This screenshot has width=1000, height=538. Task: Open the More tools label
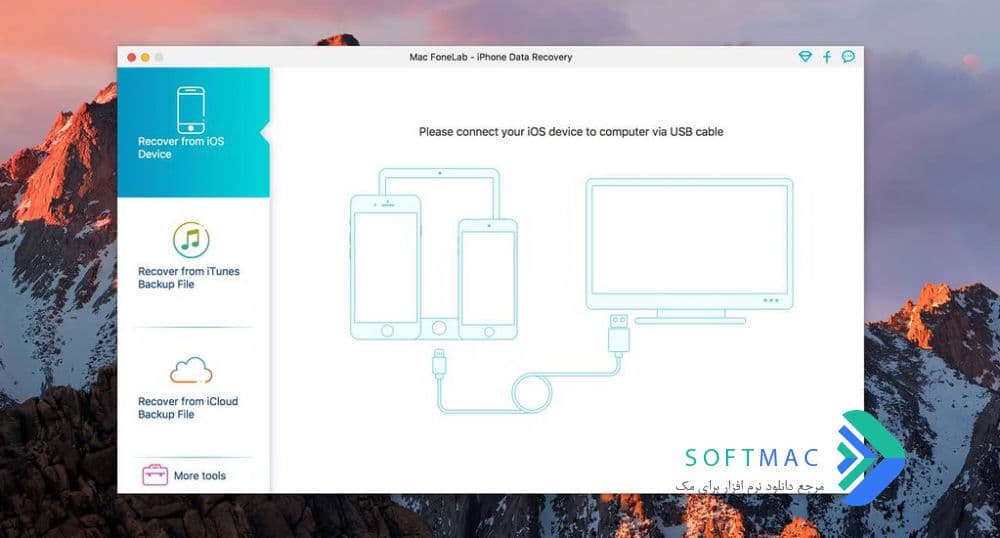point(200,476)
